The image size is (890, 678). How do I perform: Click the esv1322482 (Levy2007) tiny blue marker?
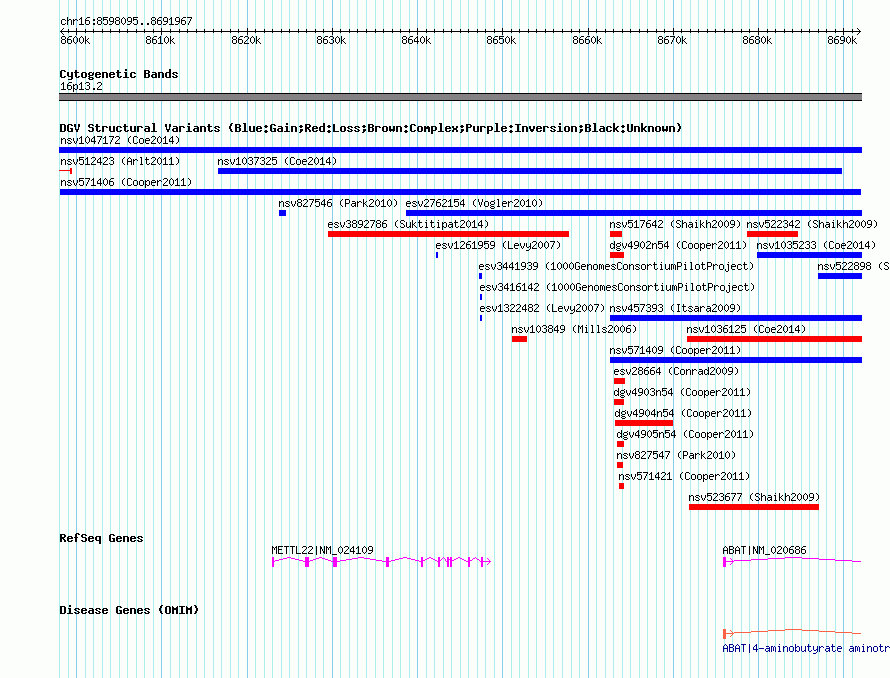click(x=481, y=318)
